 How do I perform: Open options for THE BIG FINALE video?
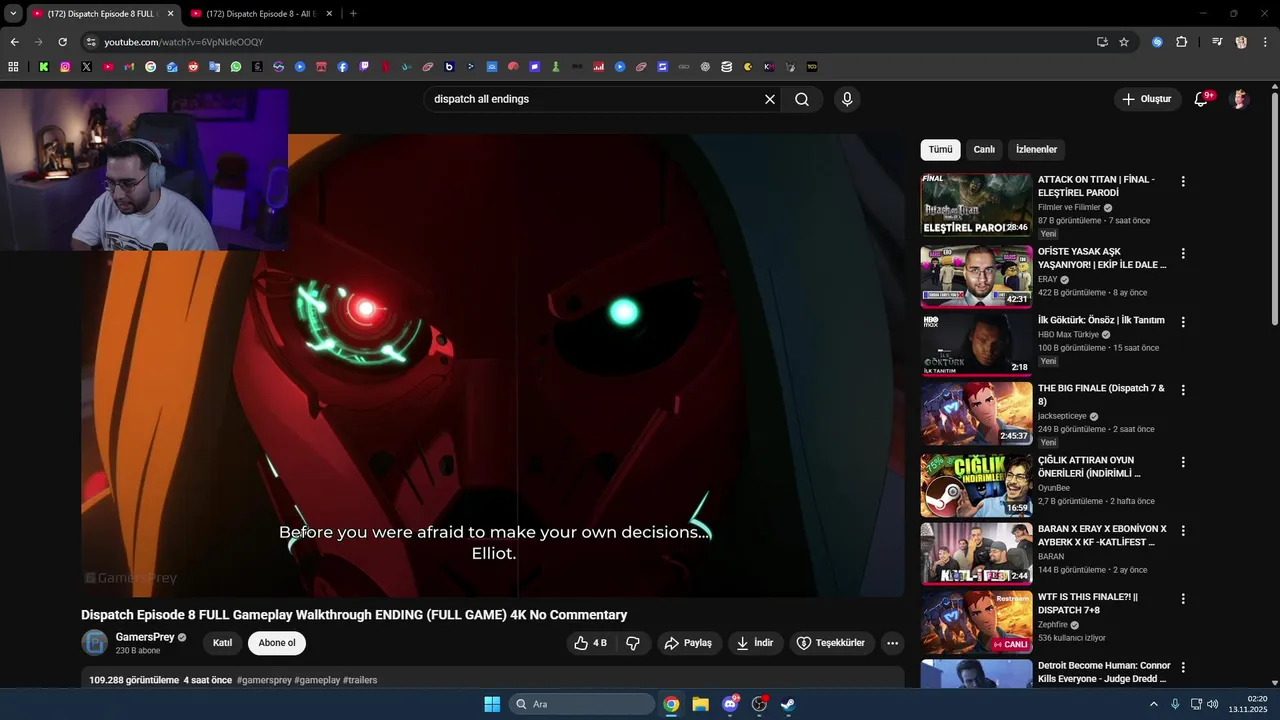tap(1183, 390)
